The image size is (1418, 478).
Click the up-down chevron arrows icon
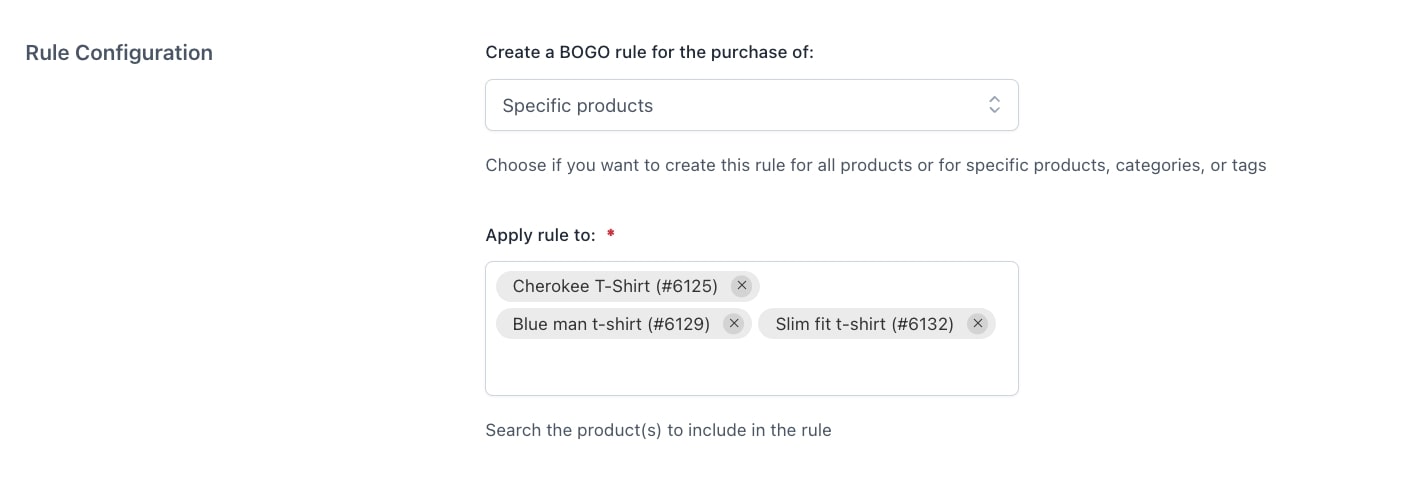(994, 105)
